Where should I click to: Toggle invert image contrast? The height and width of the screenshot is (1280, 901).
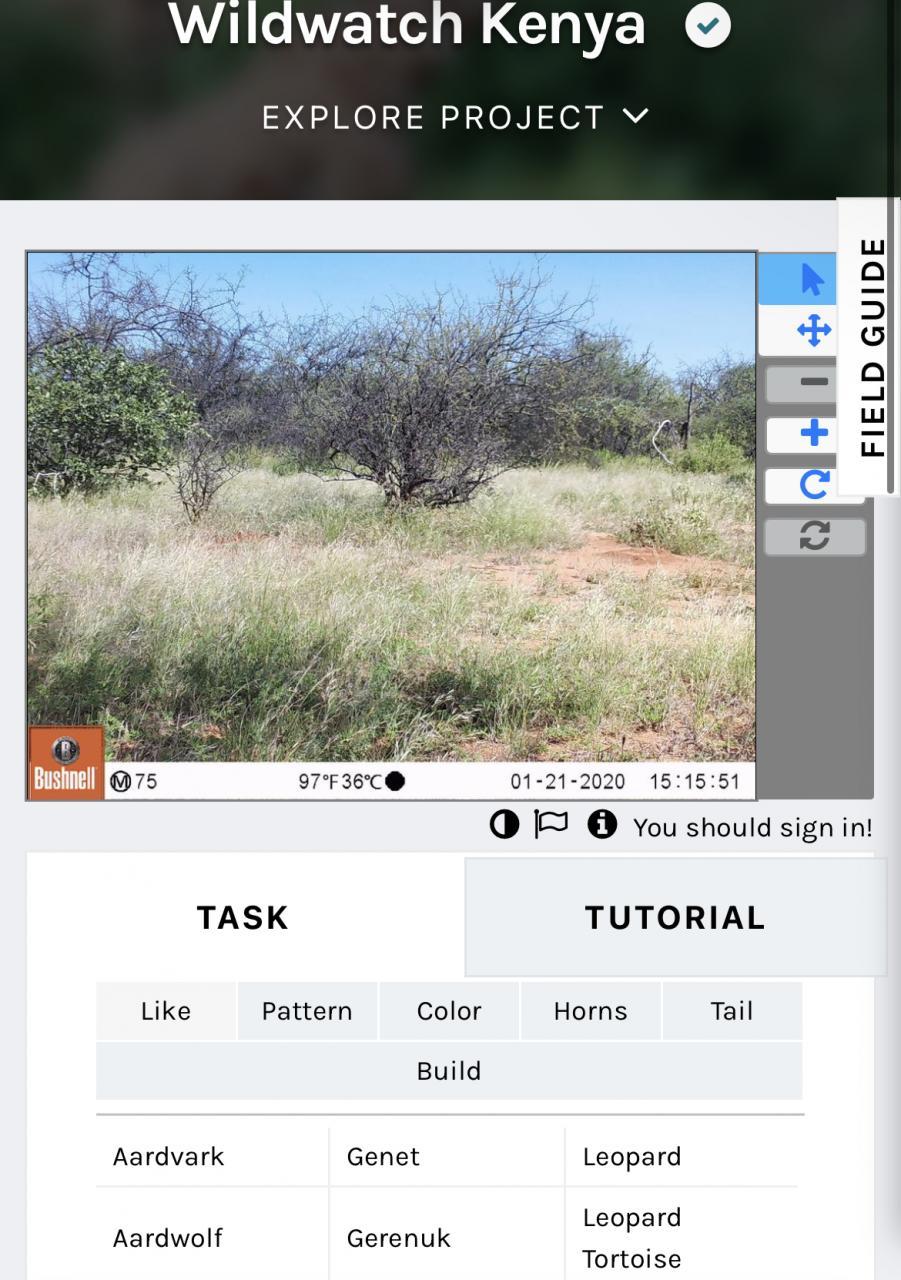[504, 825]
